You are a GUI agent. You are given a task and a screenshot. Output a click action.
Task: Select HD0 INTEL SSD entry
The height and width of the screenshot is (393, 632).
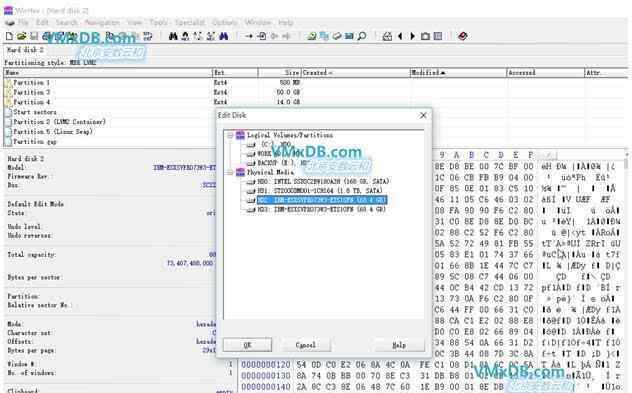coord(323,182)
